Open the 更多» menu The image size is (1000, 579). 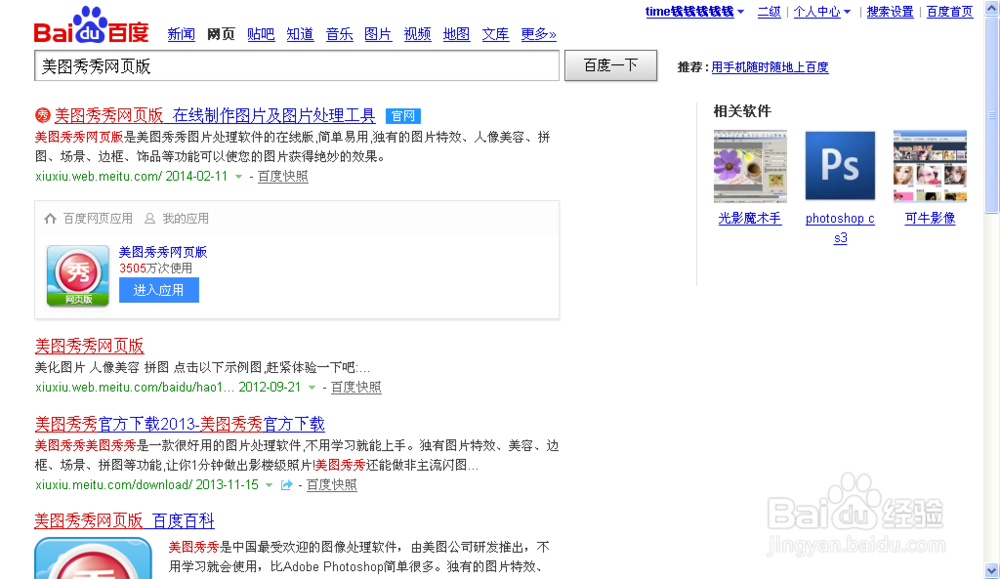pyautogui.click(x=538, y=34)
